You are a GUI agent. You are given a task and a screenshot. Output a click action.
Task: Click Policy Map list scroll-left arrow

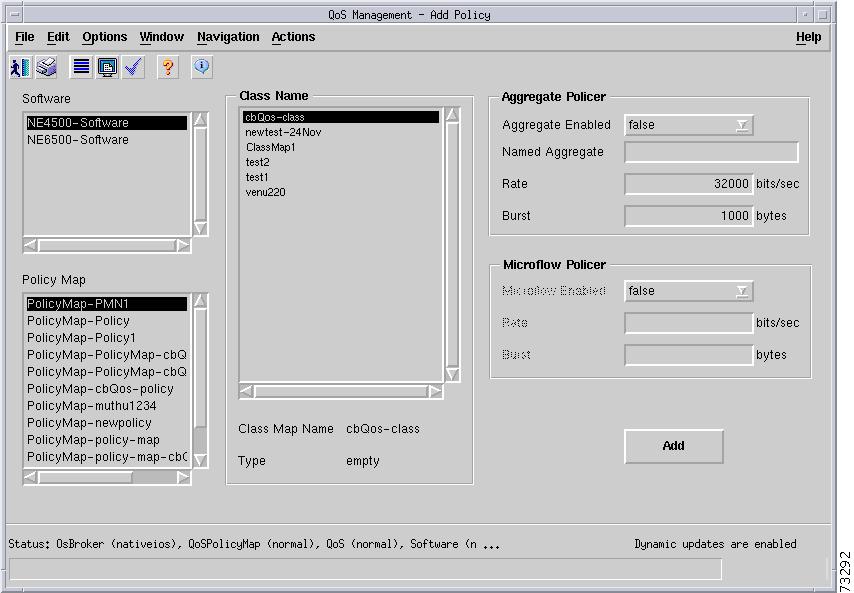[x=30, y=478]
